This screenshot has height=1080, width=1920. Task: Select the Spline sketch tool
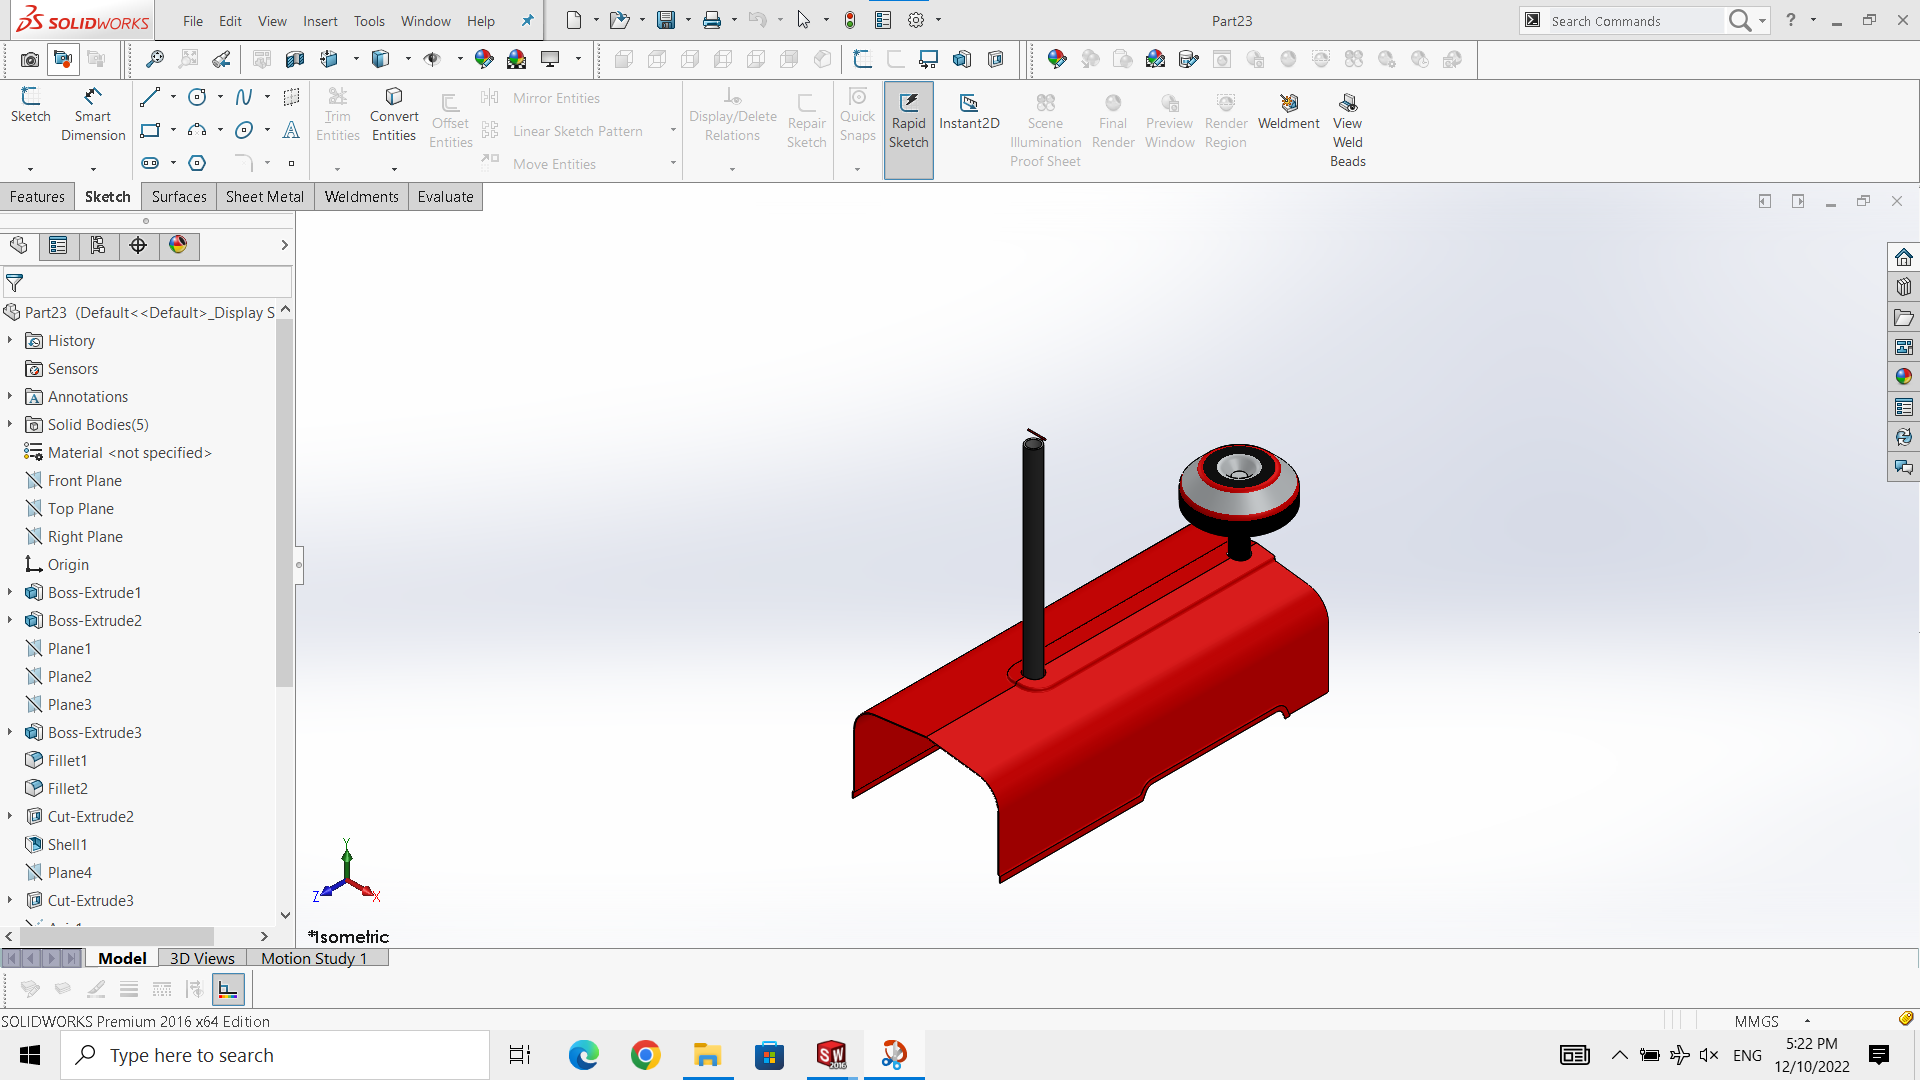click(244, 97)
